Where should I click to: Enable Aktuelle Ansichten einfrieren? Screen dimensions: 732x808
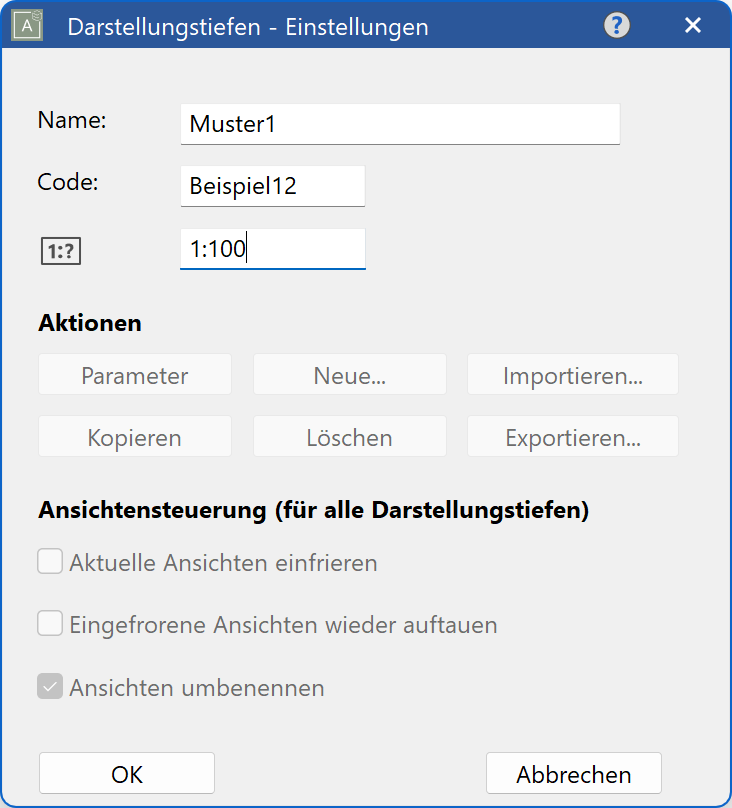point(49,561)
